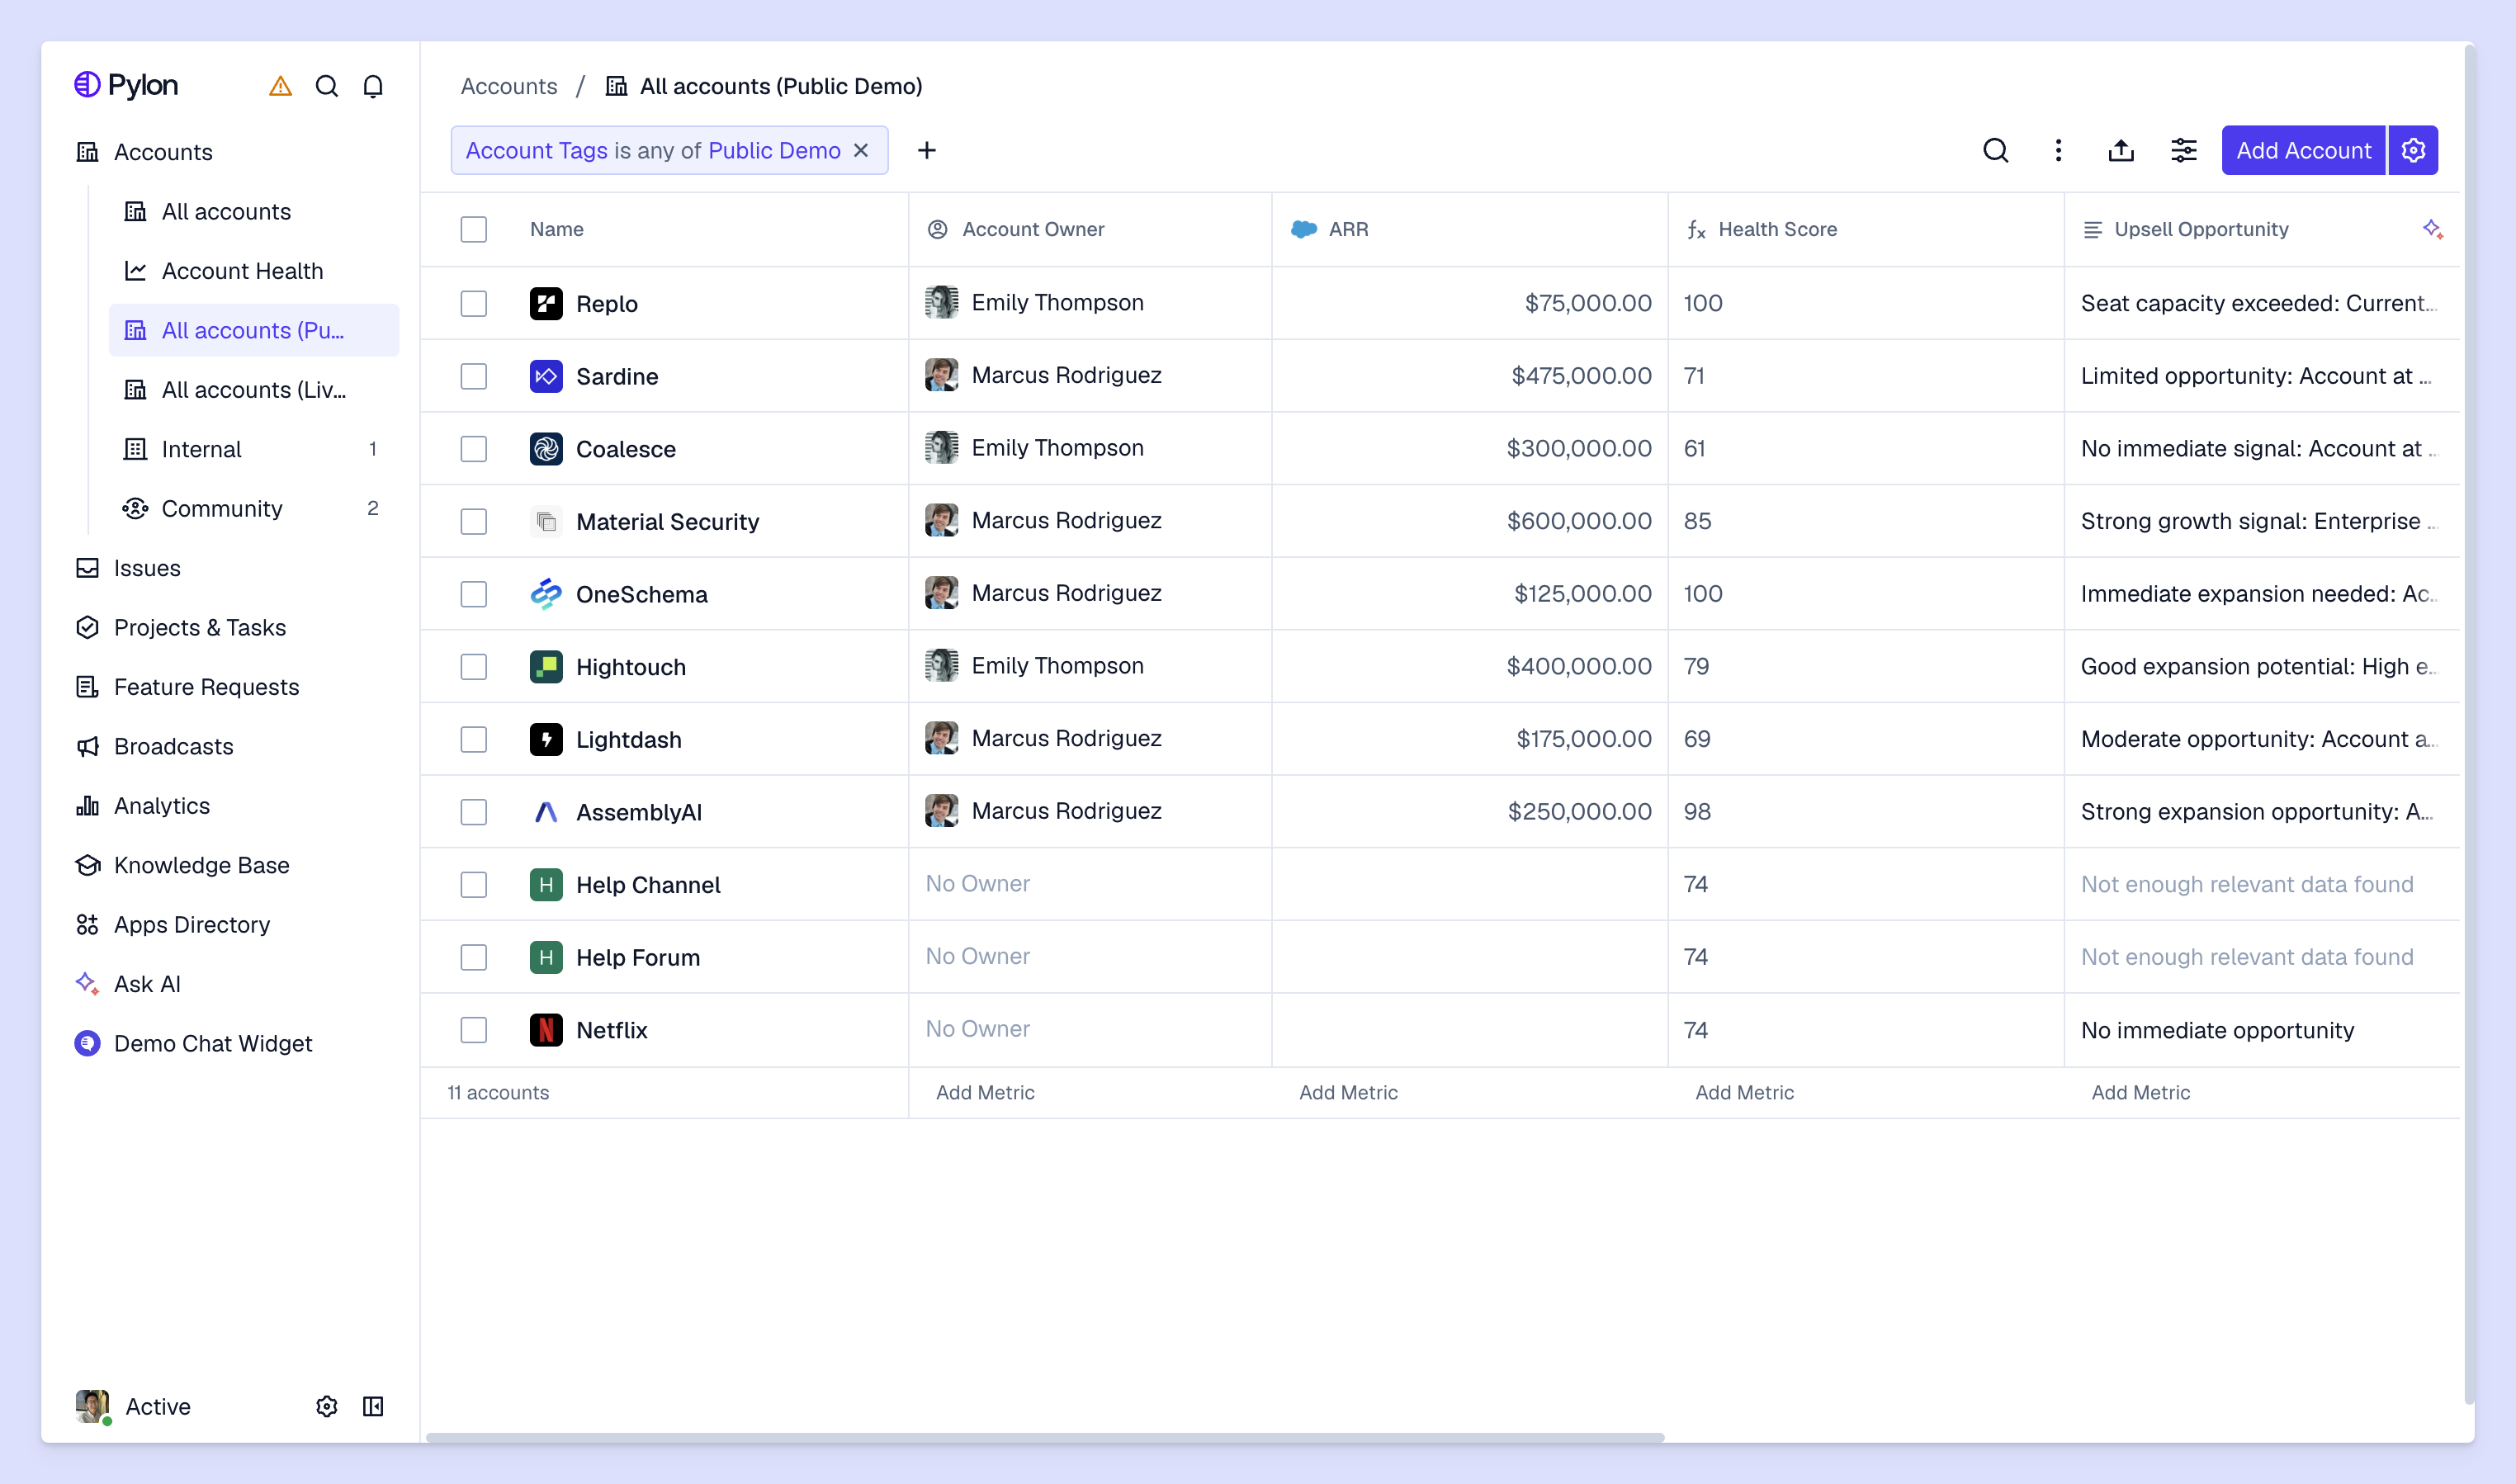Click the warning triangle icon near the Pylon logo
This screenshot has width=2516, height=1484.
click(280, 87)
